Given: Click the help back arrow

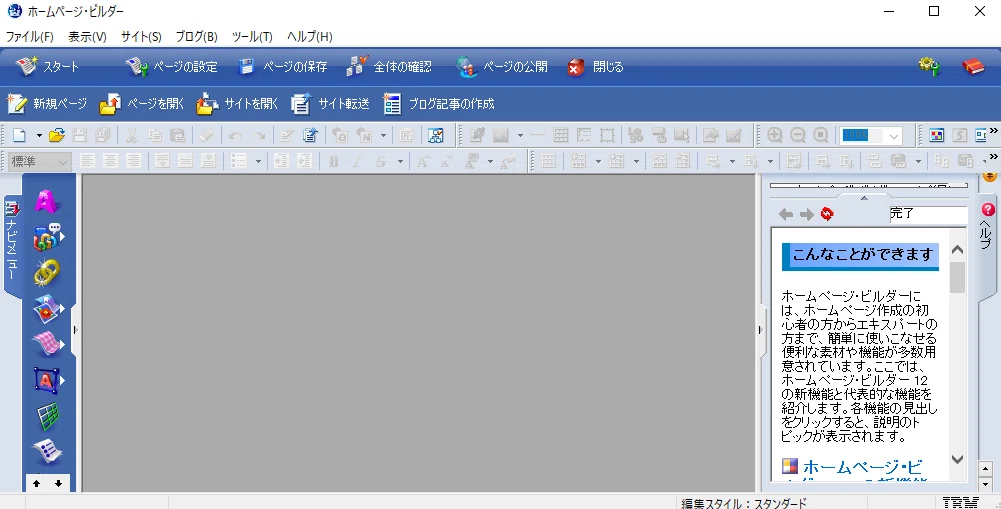Looking at the screenshot, I should (786, 214).
